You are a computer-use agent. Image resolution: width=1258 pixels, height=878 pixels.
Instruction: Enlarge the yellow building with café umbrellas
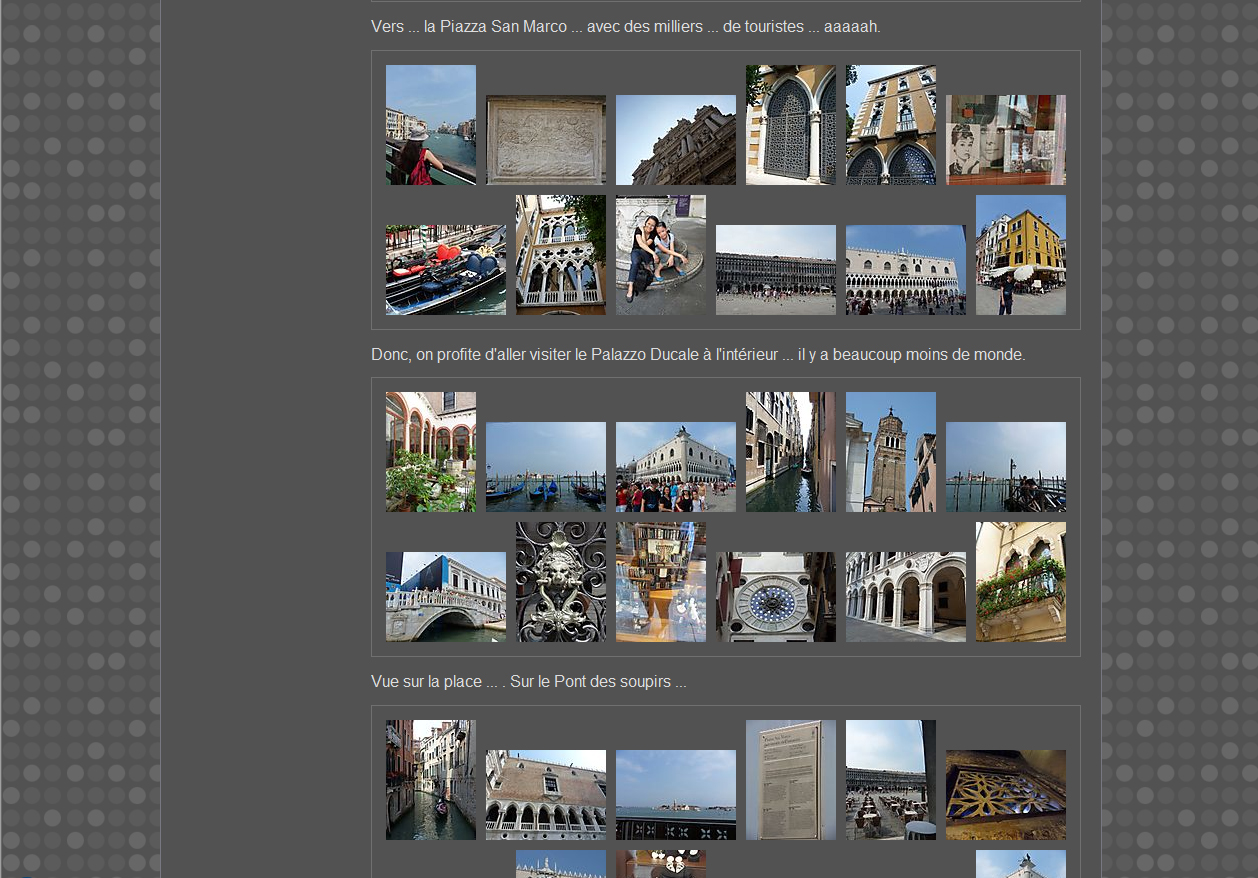click(1020, 255)
